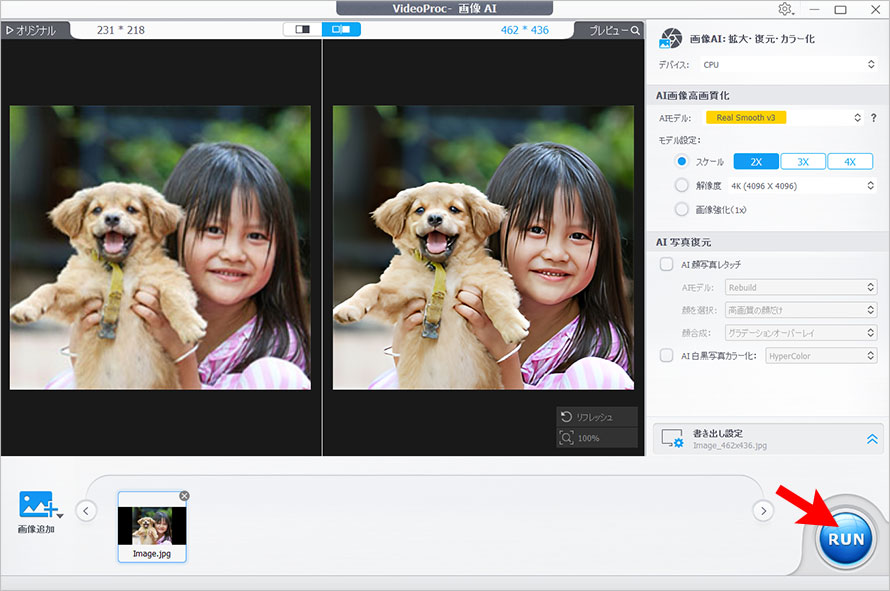890x591 pixels.
Task: Click the AI 写真復元 section header
Action: [683, 242]
